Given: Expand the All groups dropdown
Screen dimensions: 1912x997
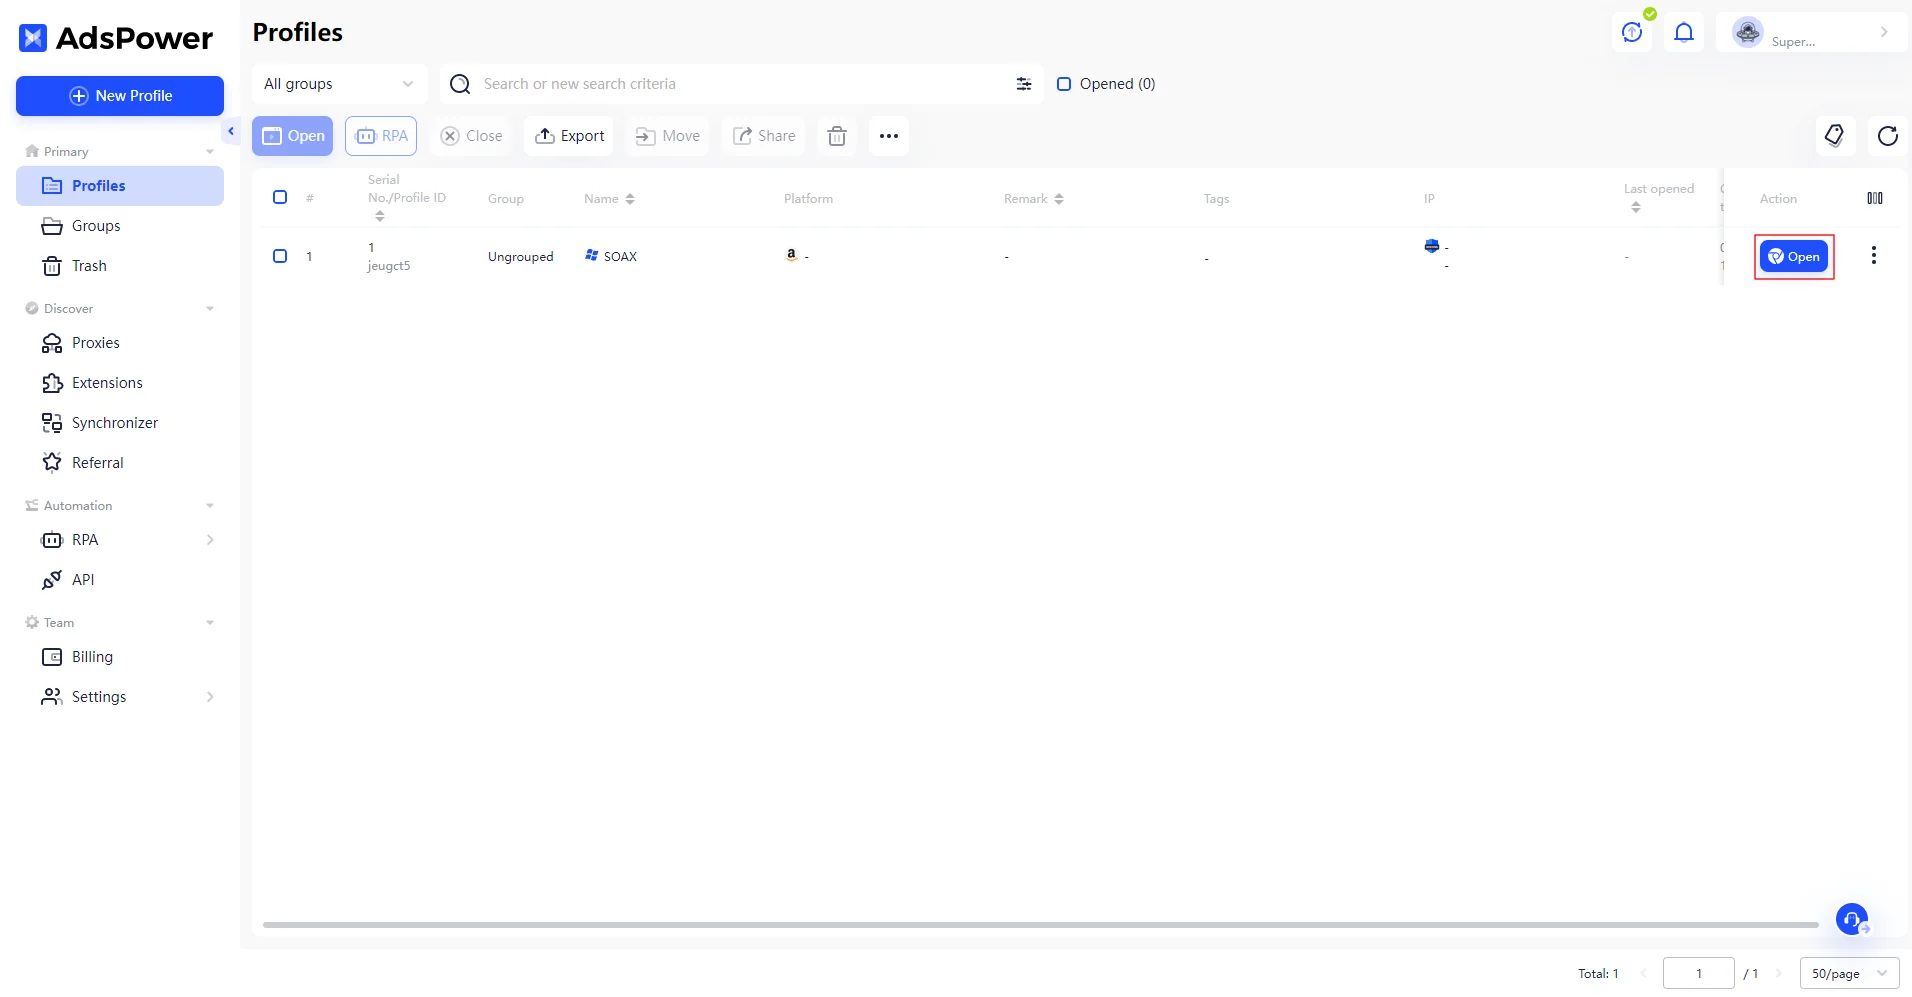Looking at the screenshot, I should coord(339,84).
